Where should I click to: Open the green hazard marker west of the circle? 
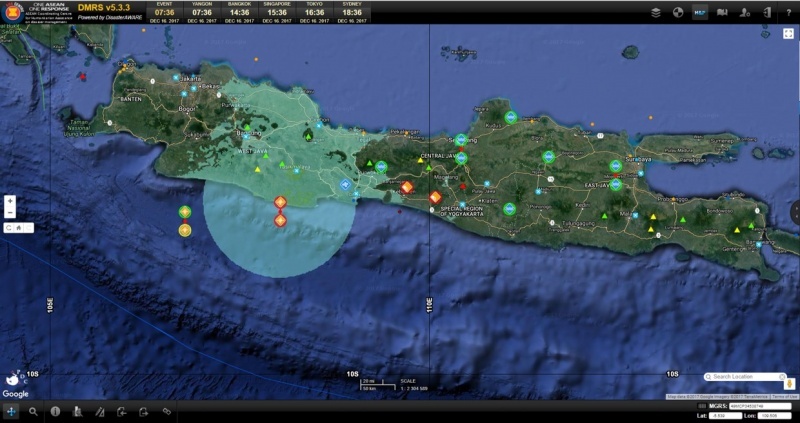(185, 211)
